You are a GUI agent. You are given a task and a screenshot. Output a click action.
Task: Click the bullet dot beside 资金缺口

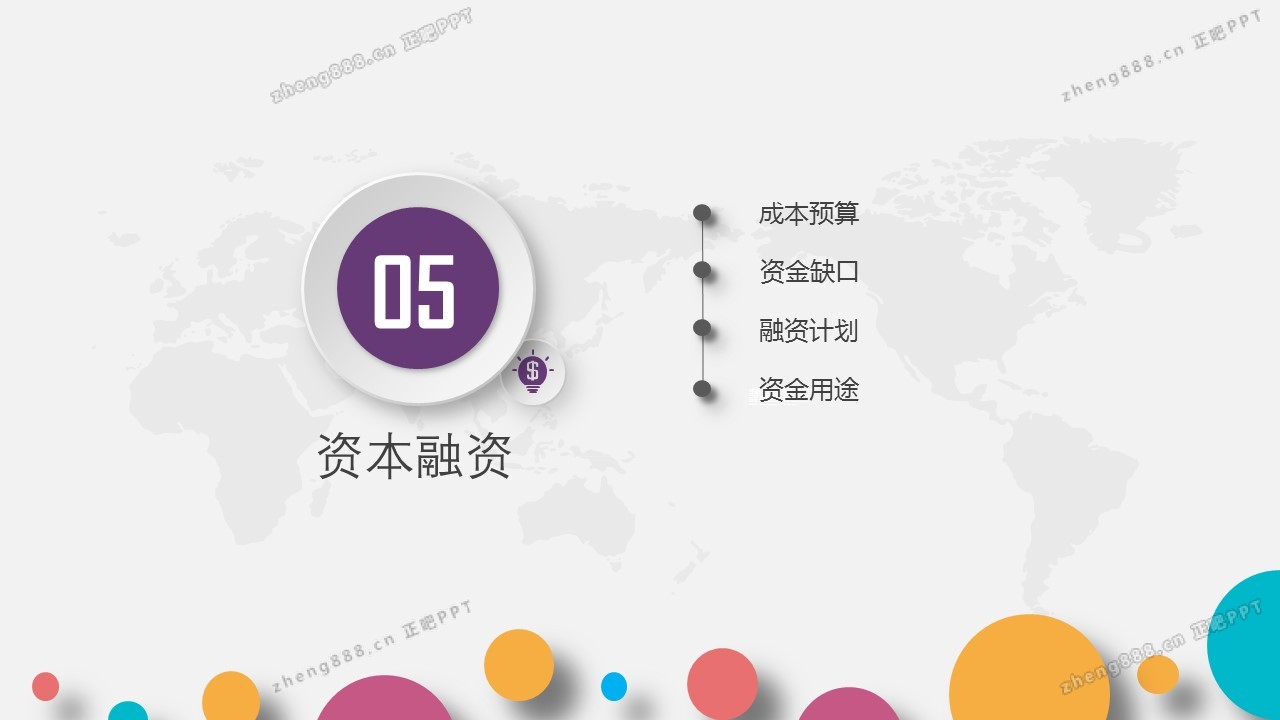702,270
